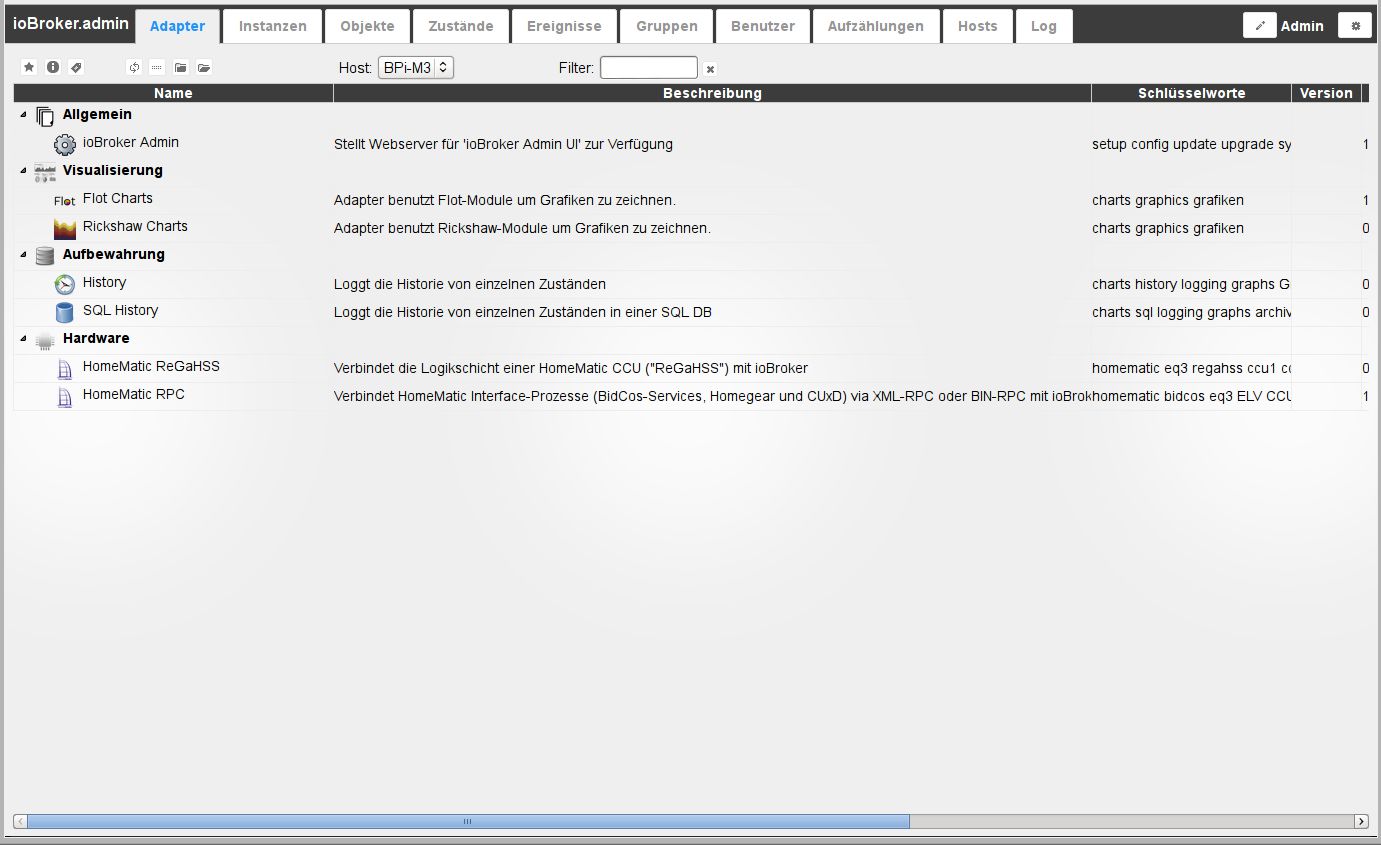Click the Visualisierung group label

[x=113, y=171]
